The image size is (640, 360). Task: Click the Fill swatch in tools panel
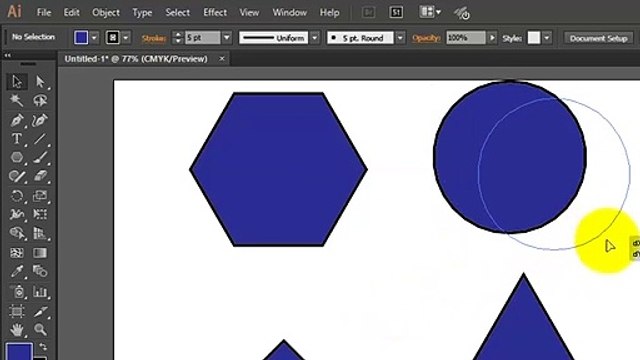coord(19,351)
